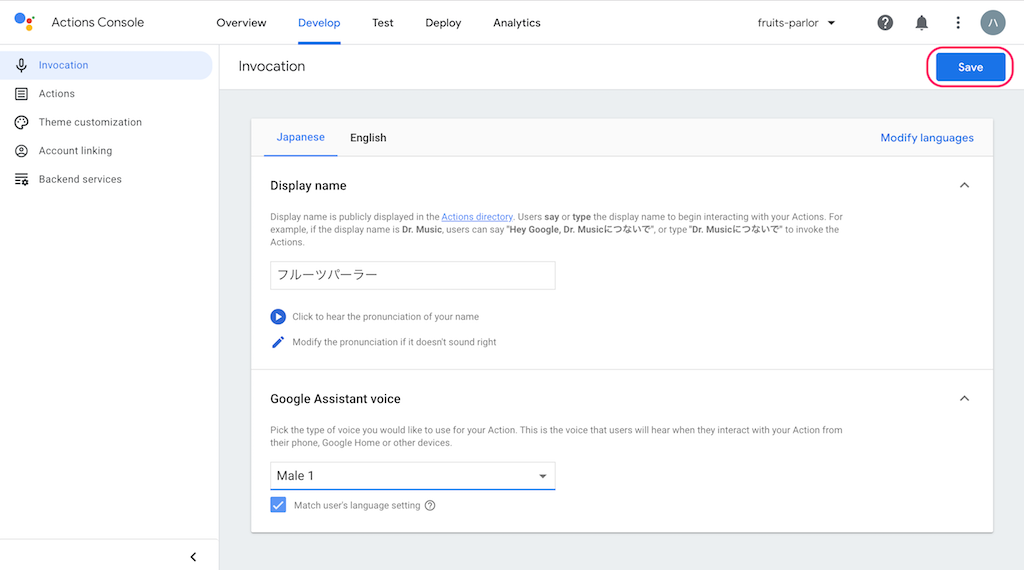Click the Invocation microphone icon
This screenshot has width=1024, height=570.
tap(22, 65)
